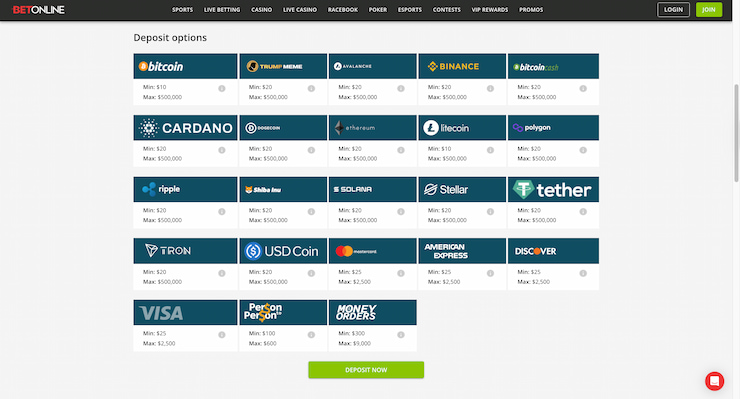Screen dimensions: 740x399
Task: Click Ethereum's "Max: $500,000" text
Action: tap(358, 159)
